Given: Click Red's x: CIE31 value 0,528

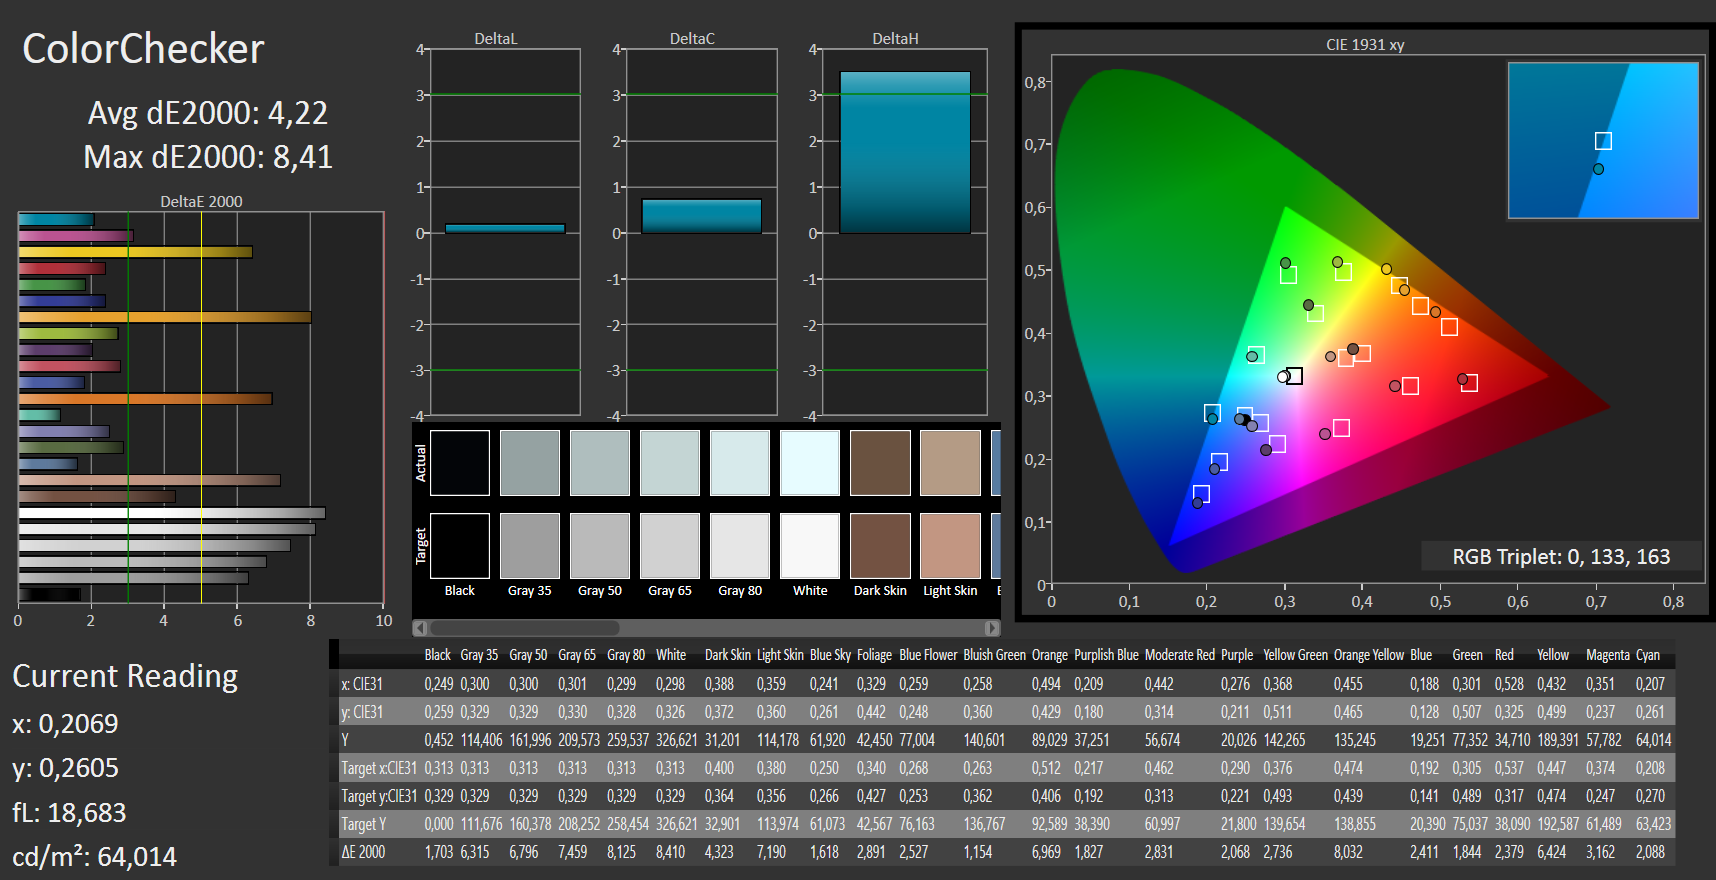Looking at the screenshot, I should 1509,684.
